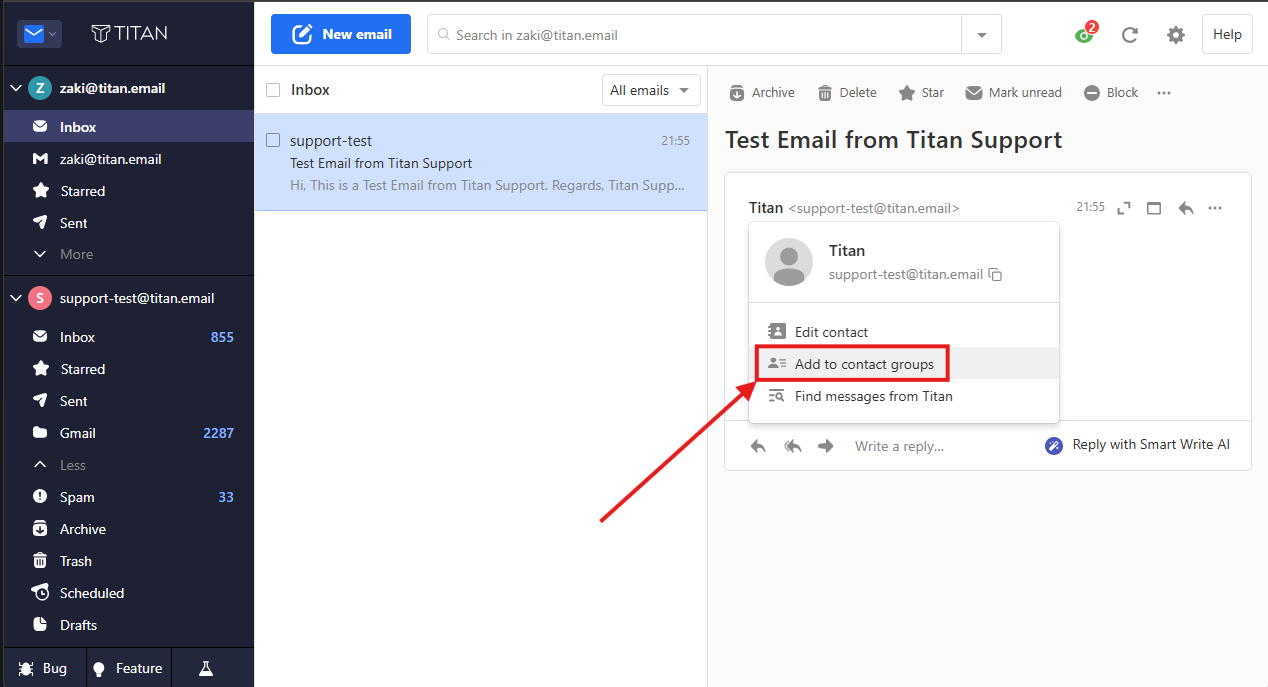Click sender name Titan in message header

(766, 208)
